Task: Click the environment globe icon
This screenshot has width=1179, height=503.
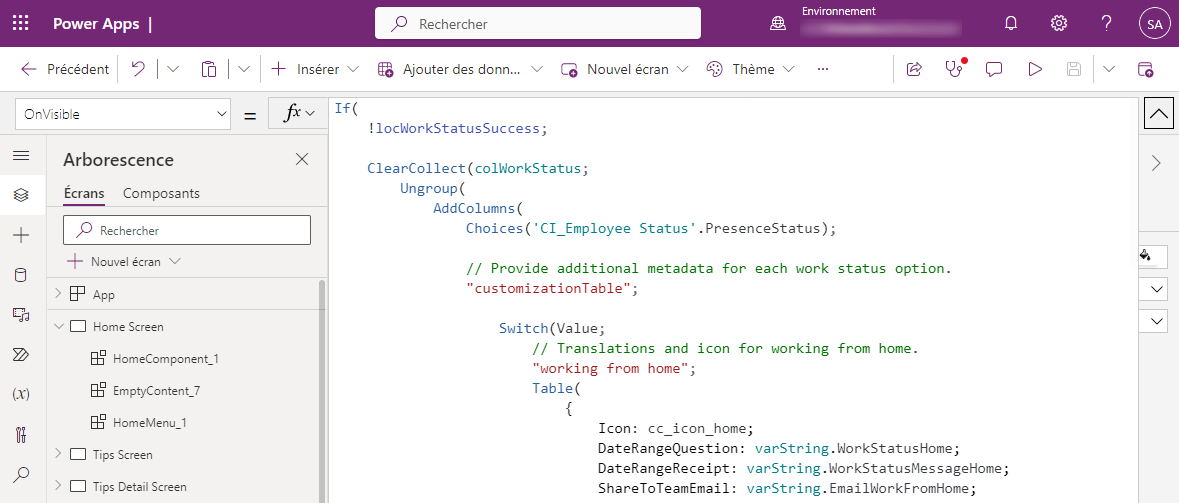Action: tap(778, 24)
